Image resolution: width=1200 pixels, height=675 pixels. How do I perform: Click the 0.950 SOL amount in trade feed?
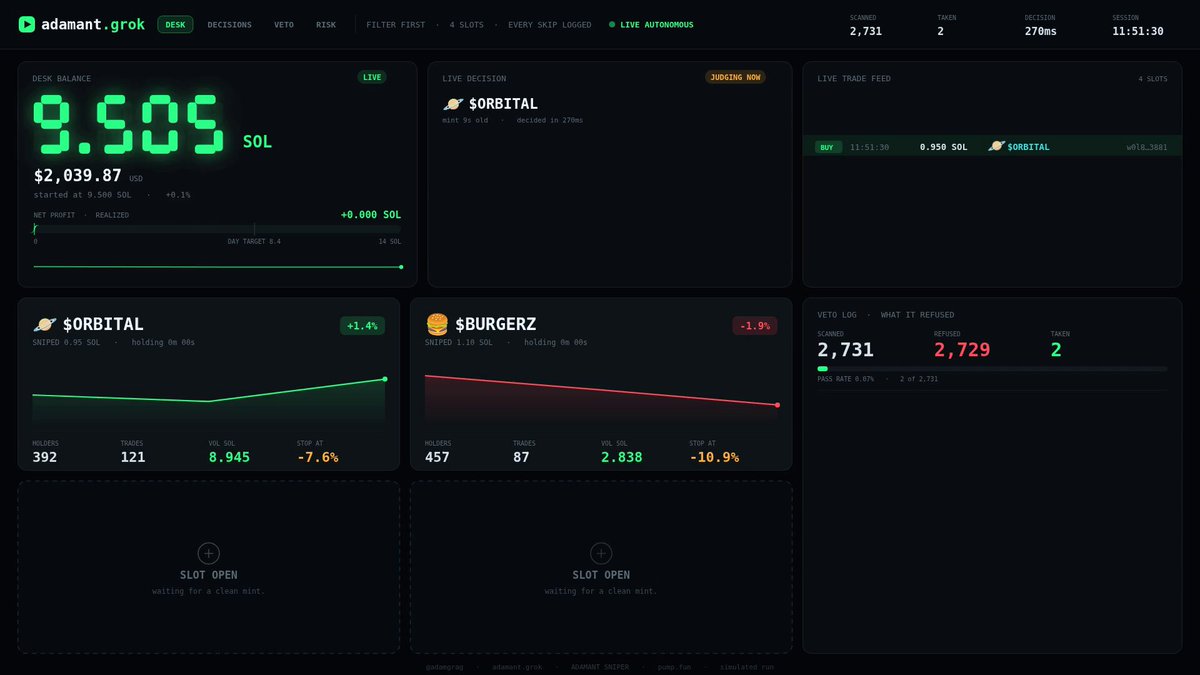tap(944, 147)
